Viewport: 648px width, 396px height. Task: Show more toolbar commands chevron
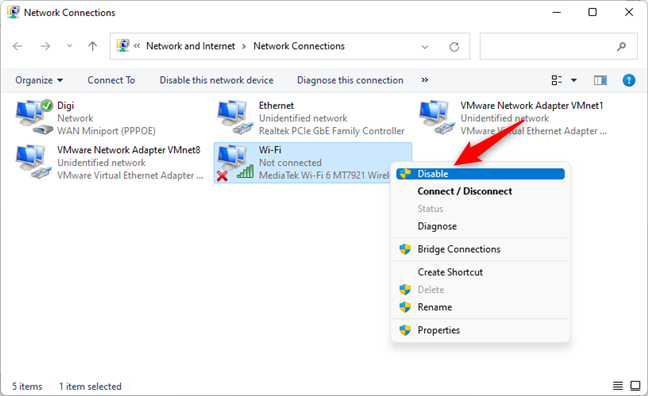pos(424,80)
